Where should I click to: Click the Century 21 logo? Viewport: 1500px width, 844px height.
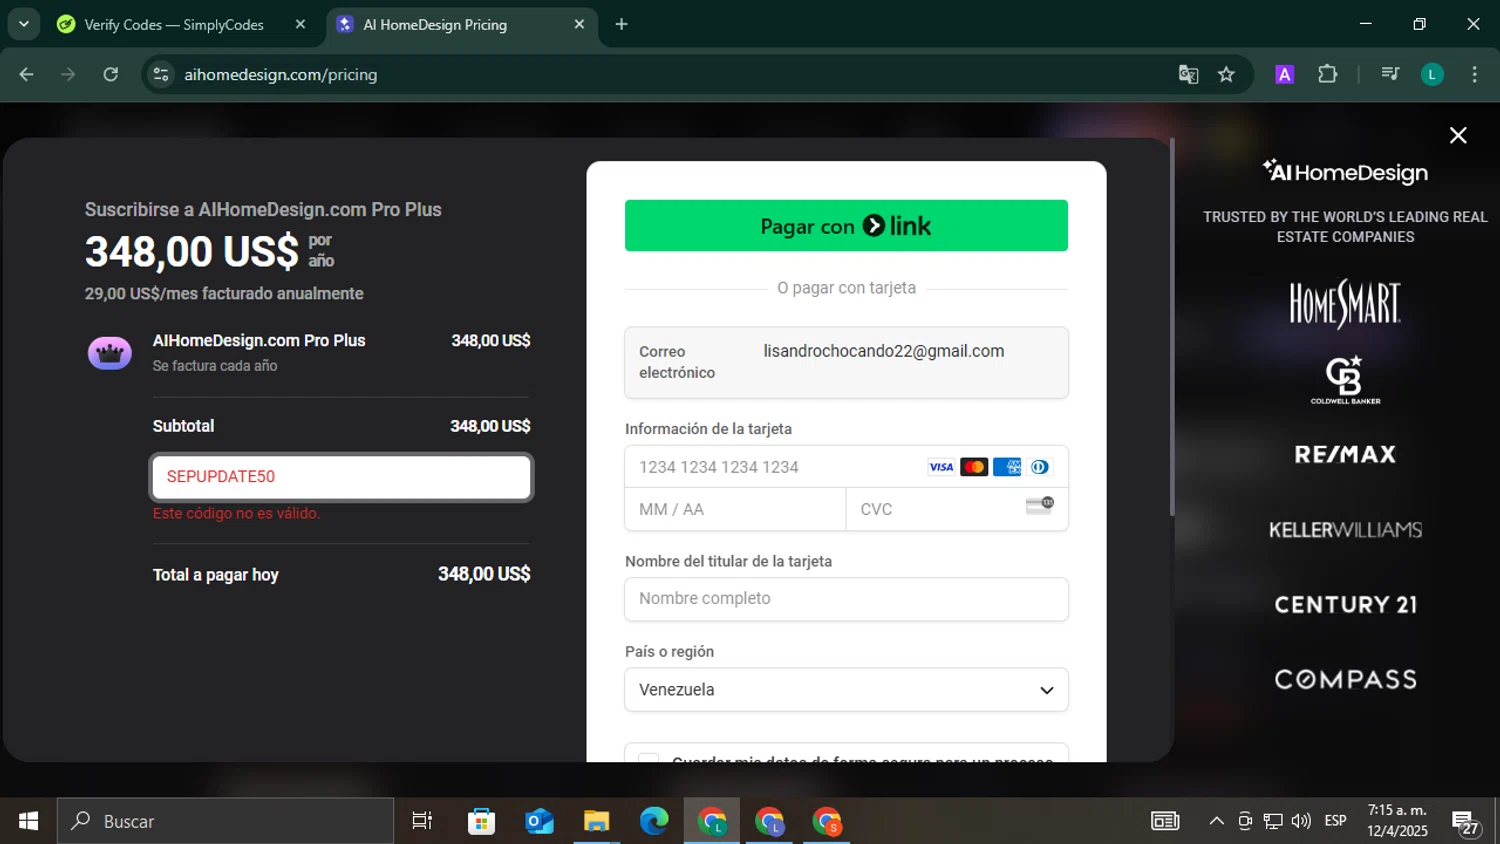point(1345,605)
